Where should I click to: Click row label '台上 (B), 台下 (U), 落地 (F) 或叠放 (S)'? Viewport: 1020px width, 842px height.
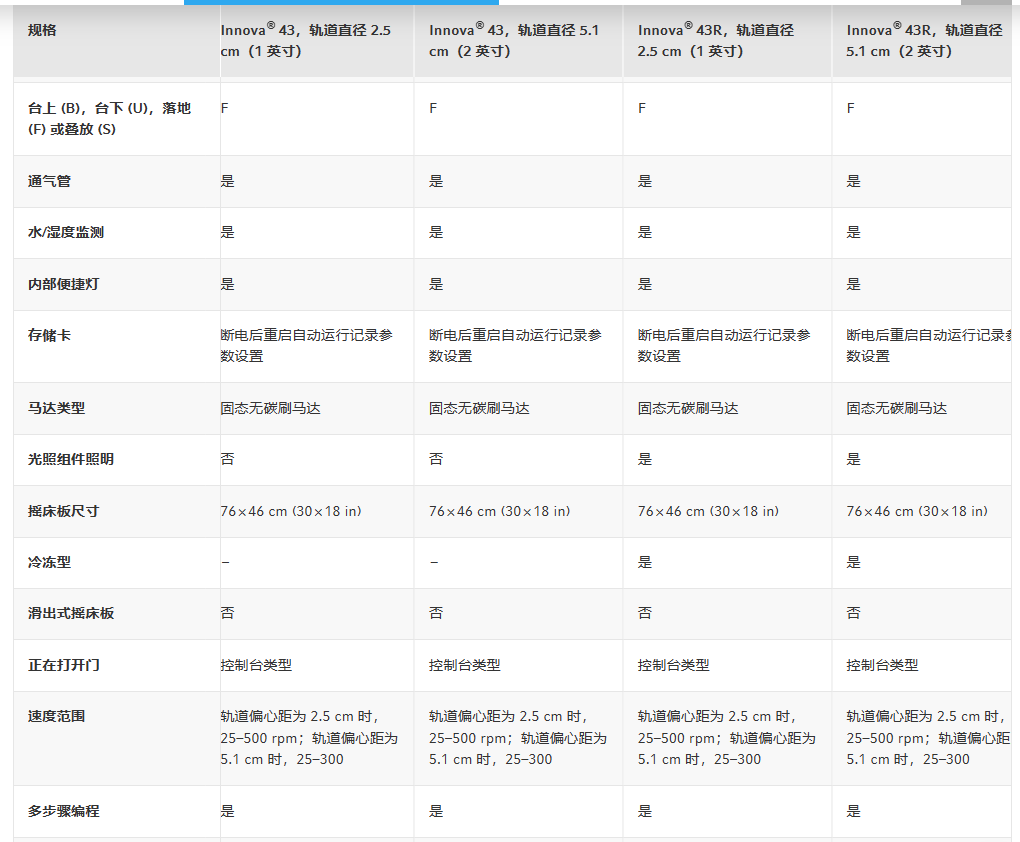click(x=109, y=118)
